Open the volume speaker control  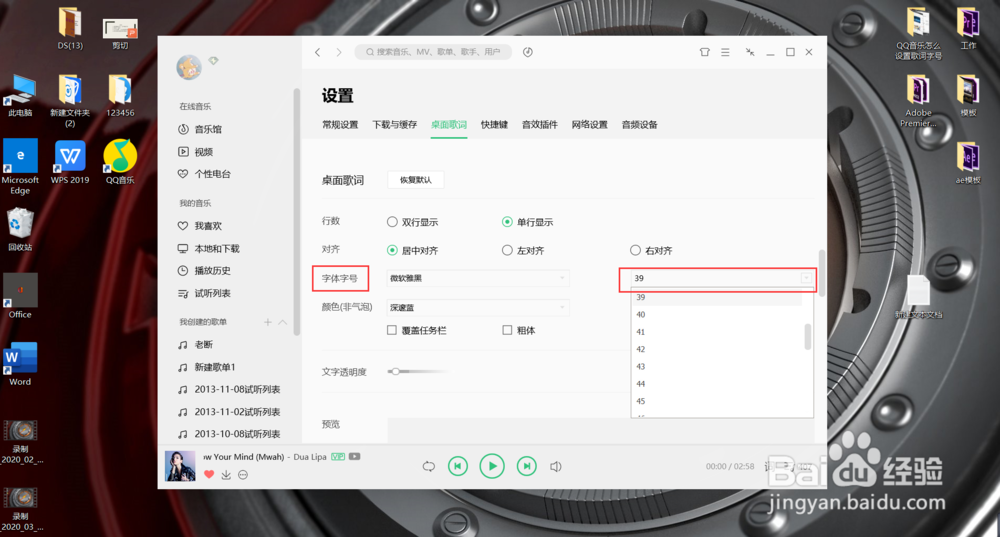[x=555, y=466]
